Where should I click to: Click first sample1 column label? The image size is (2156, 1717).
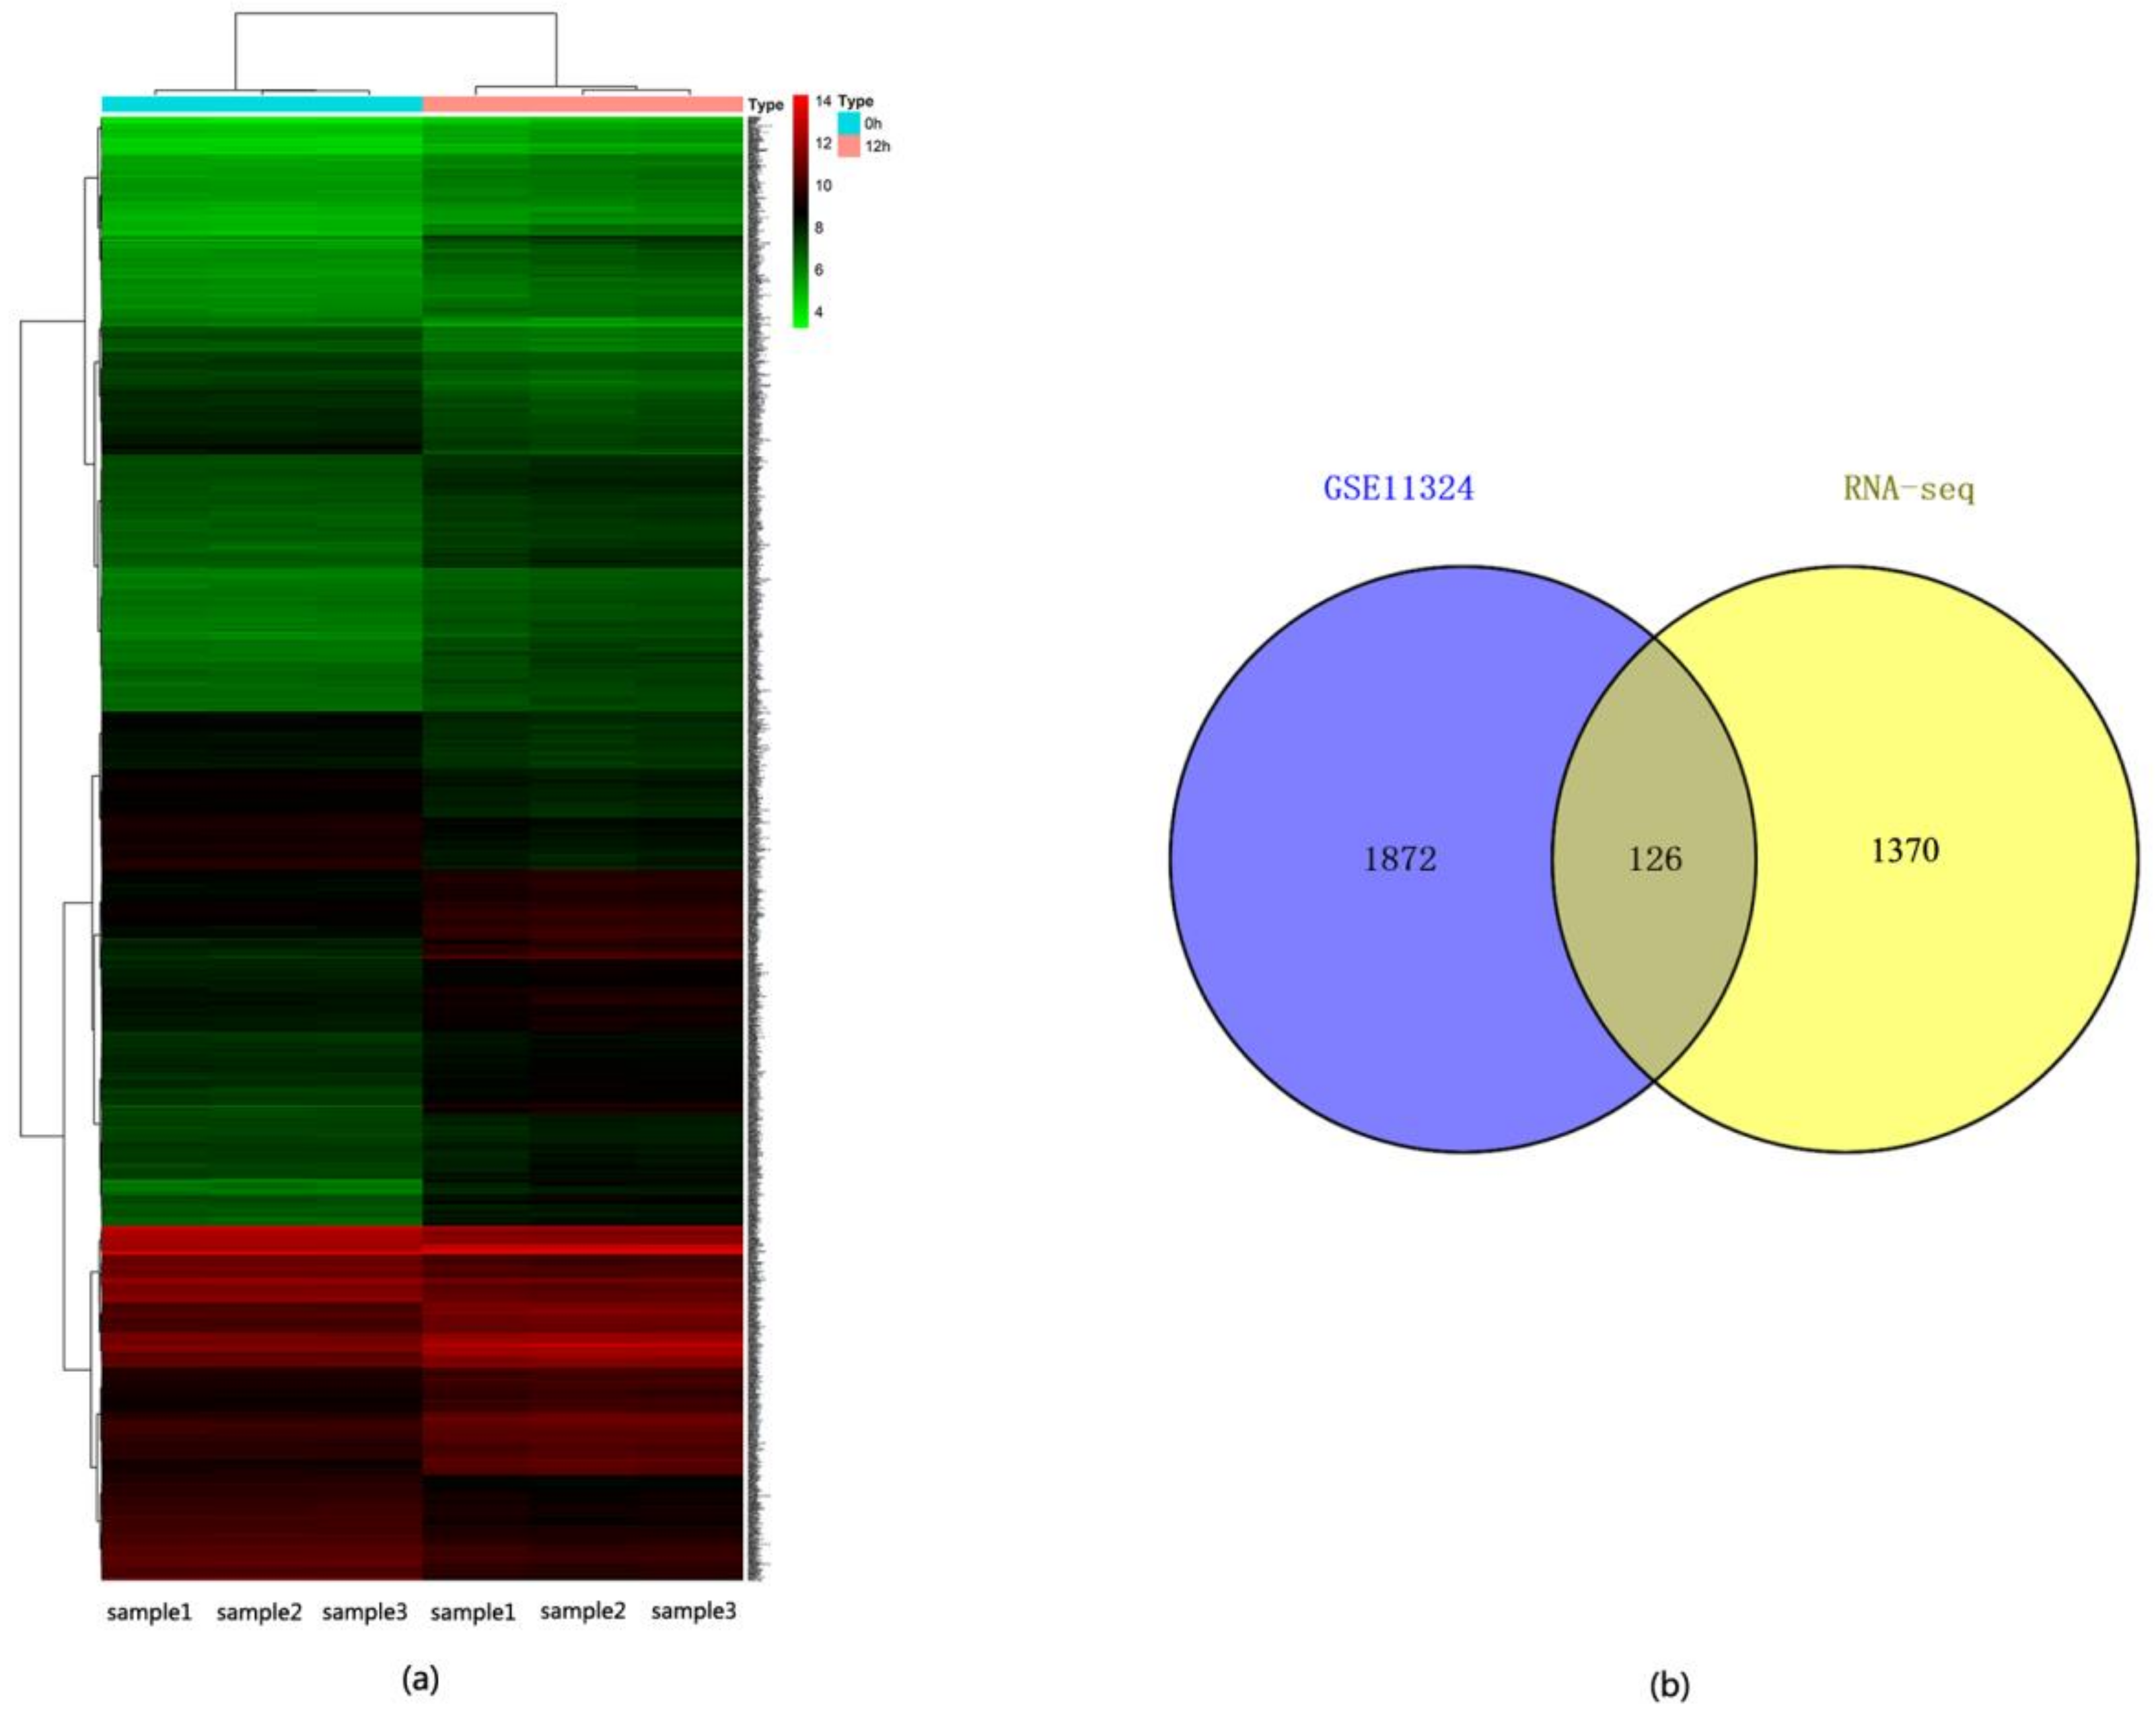(149, 1612)
